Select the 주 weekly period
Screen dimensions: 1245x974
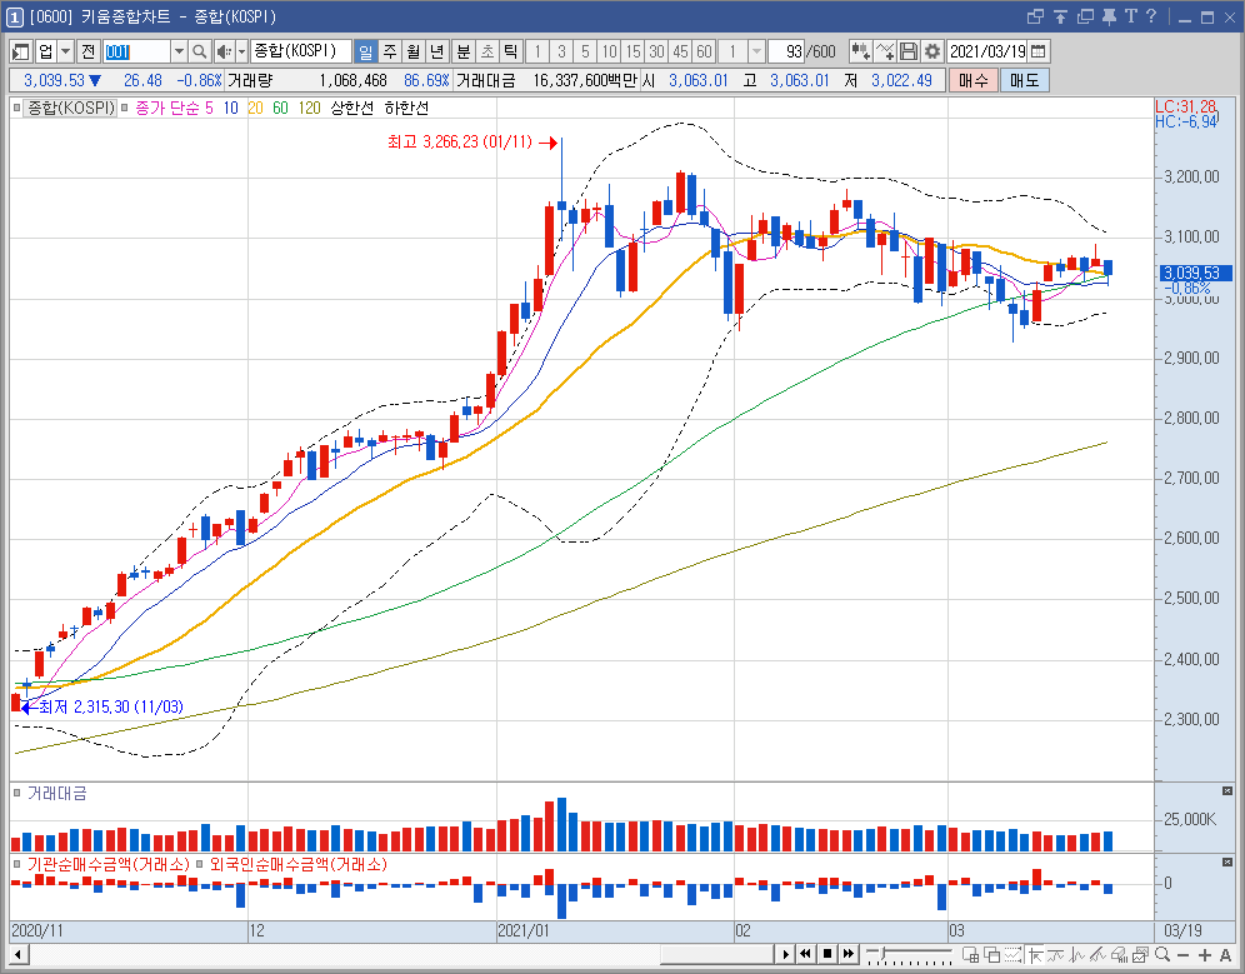[390, 51]
